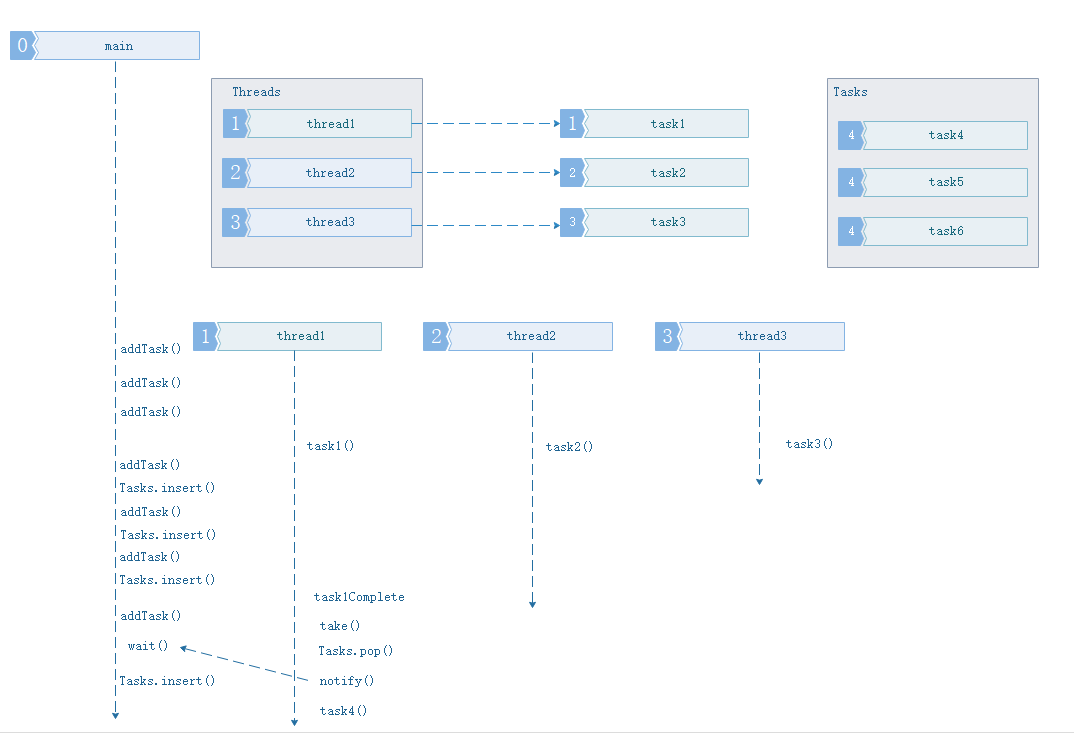Click the Tasks.pop() label
Viewport: 1074px width, 734px height.
pyautogui.click(x=355, y=651)
